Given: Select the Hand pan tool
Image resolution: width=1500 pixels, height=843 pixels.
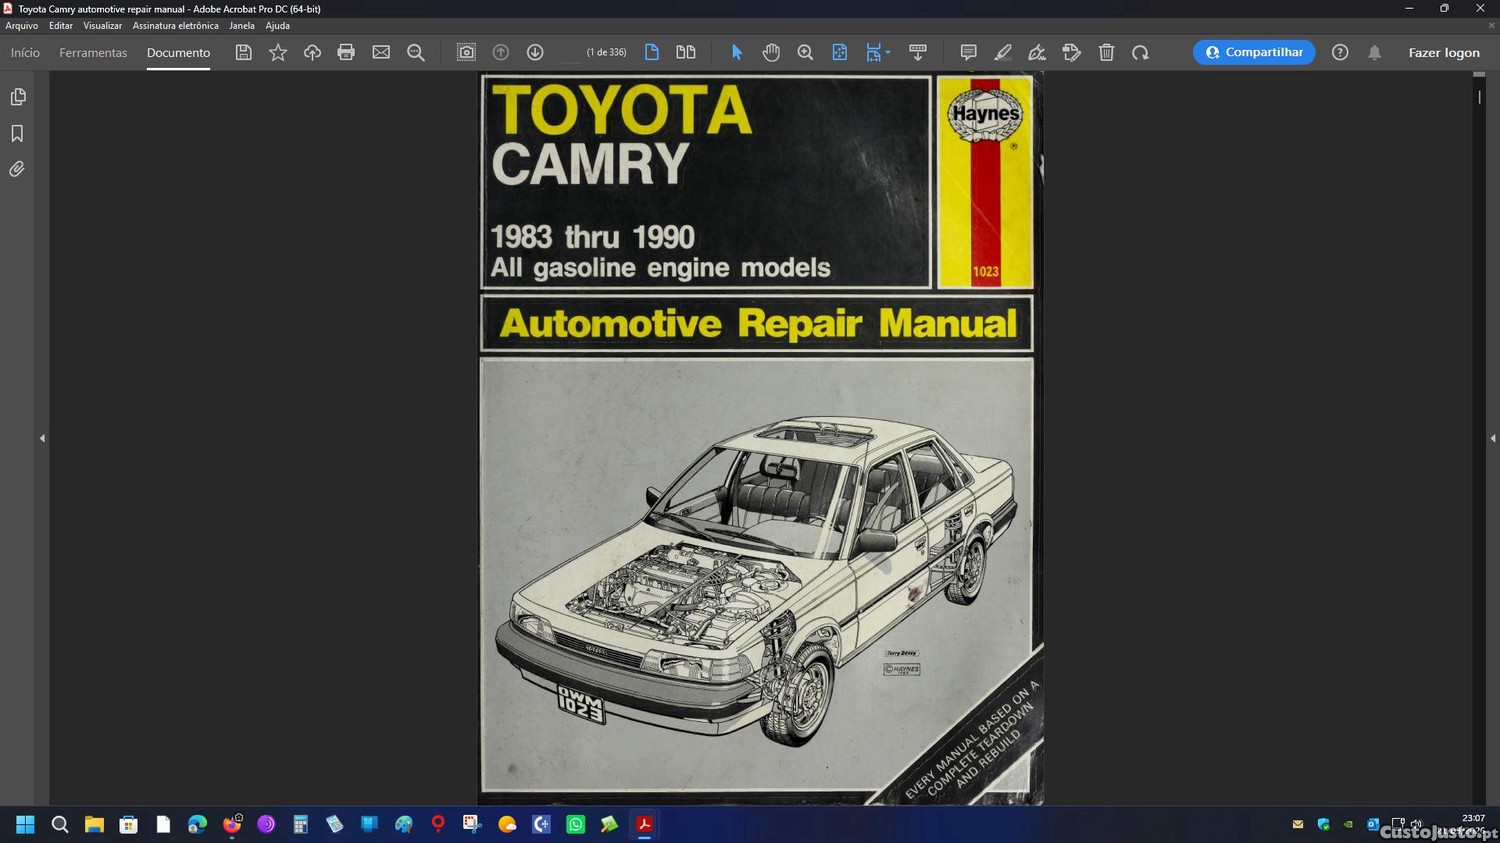Looking at the screenshot, I should [771, 52].
